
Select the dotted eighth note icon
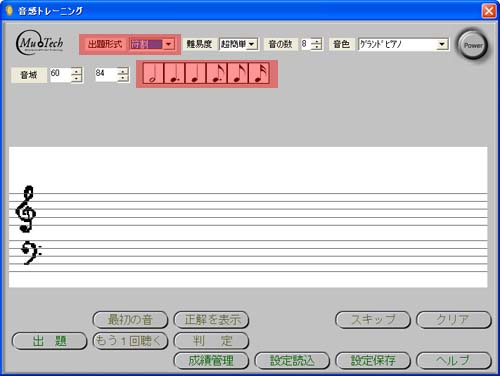(217, 73)
